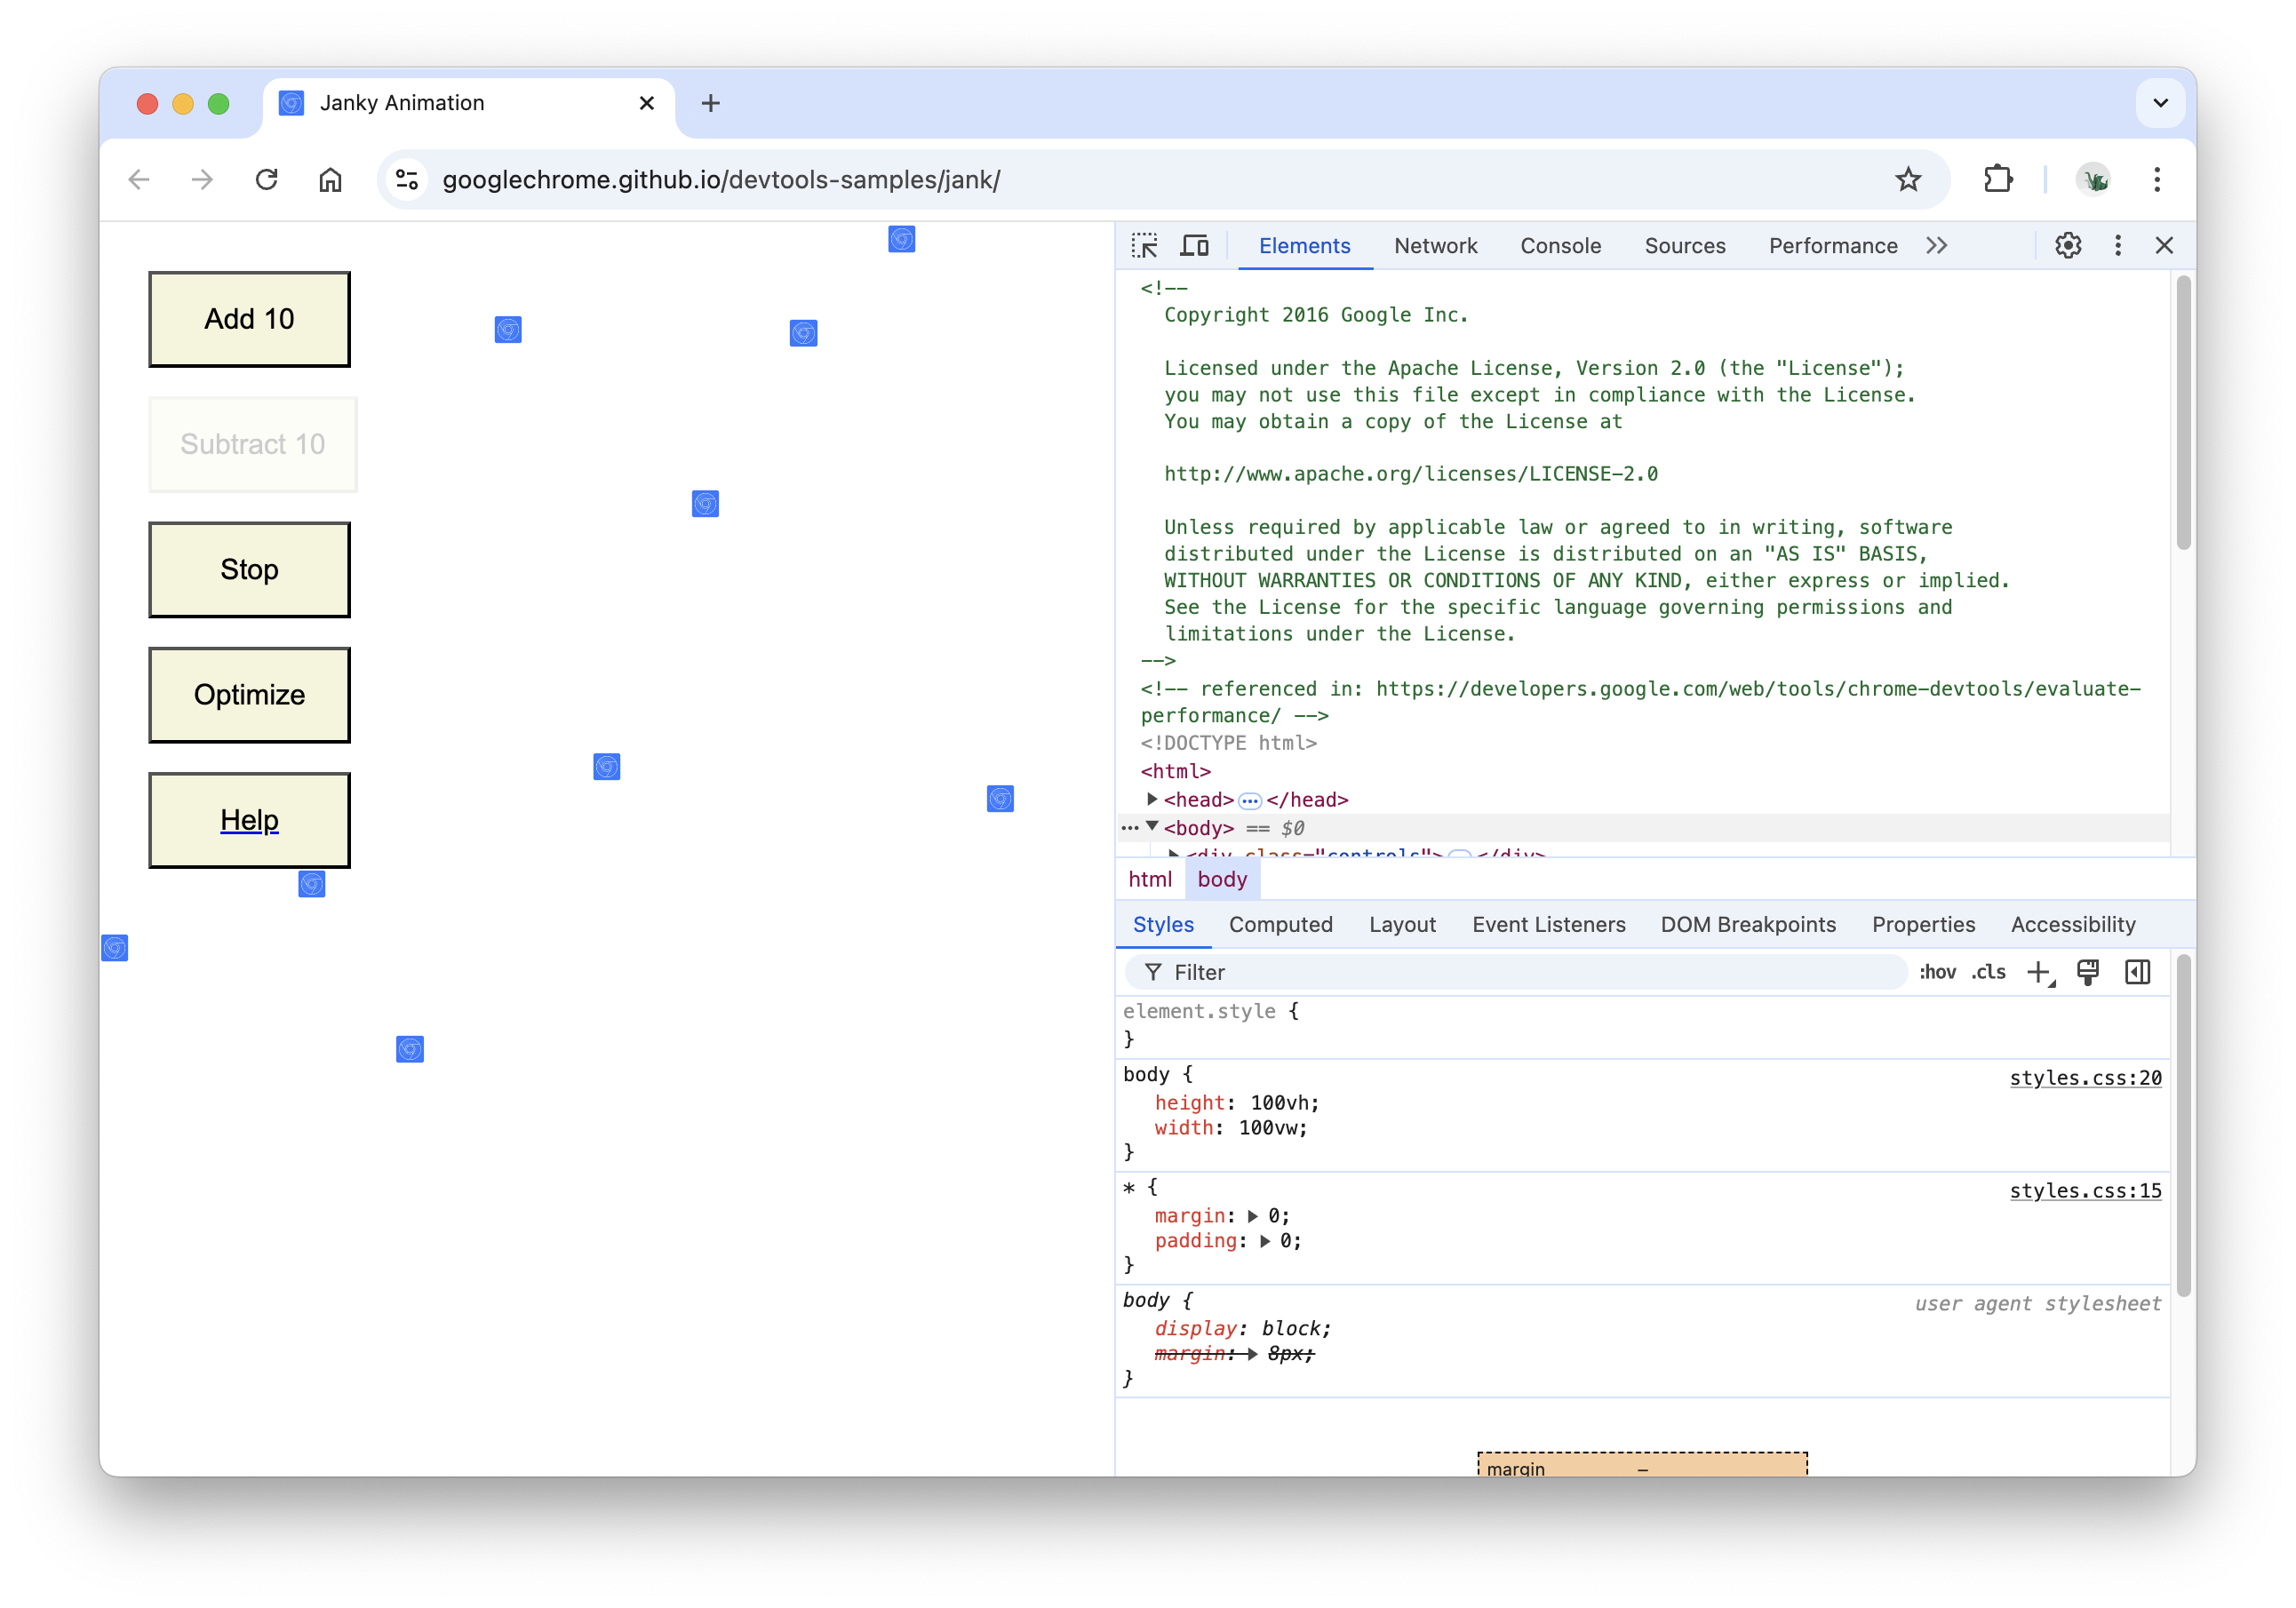Switch to the Event Listeners tab
The image size is (2296, 1608).
point(1546,924)
